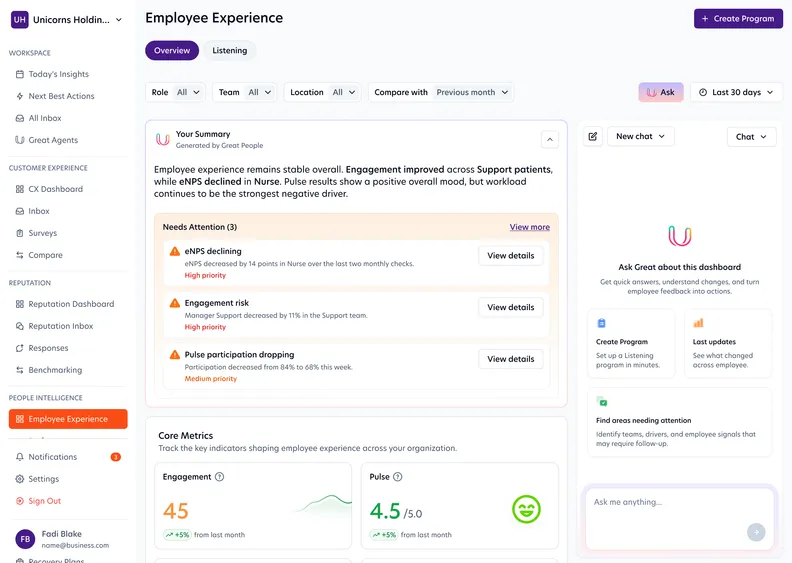Open the New chat dropdown
The image size is (792, 563).
click(x=640, y=136)
